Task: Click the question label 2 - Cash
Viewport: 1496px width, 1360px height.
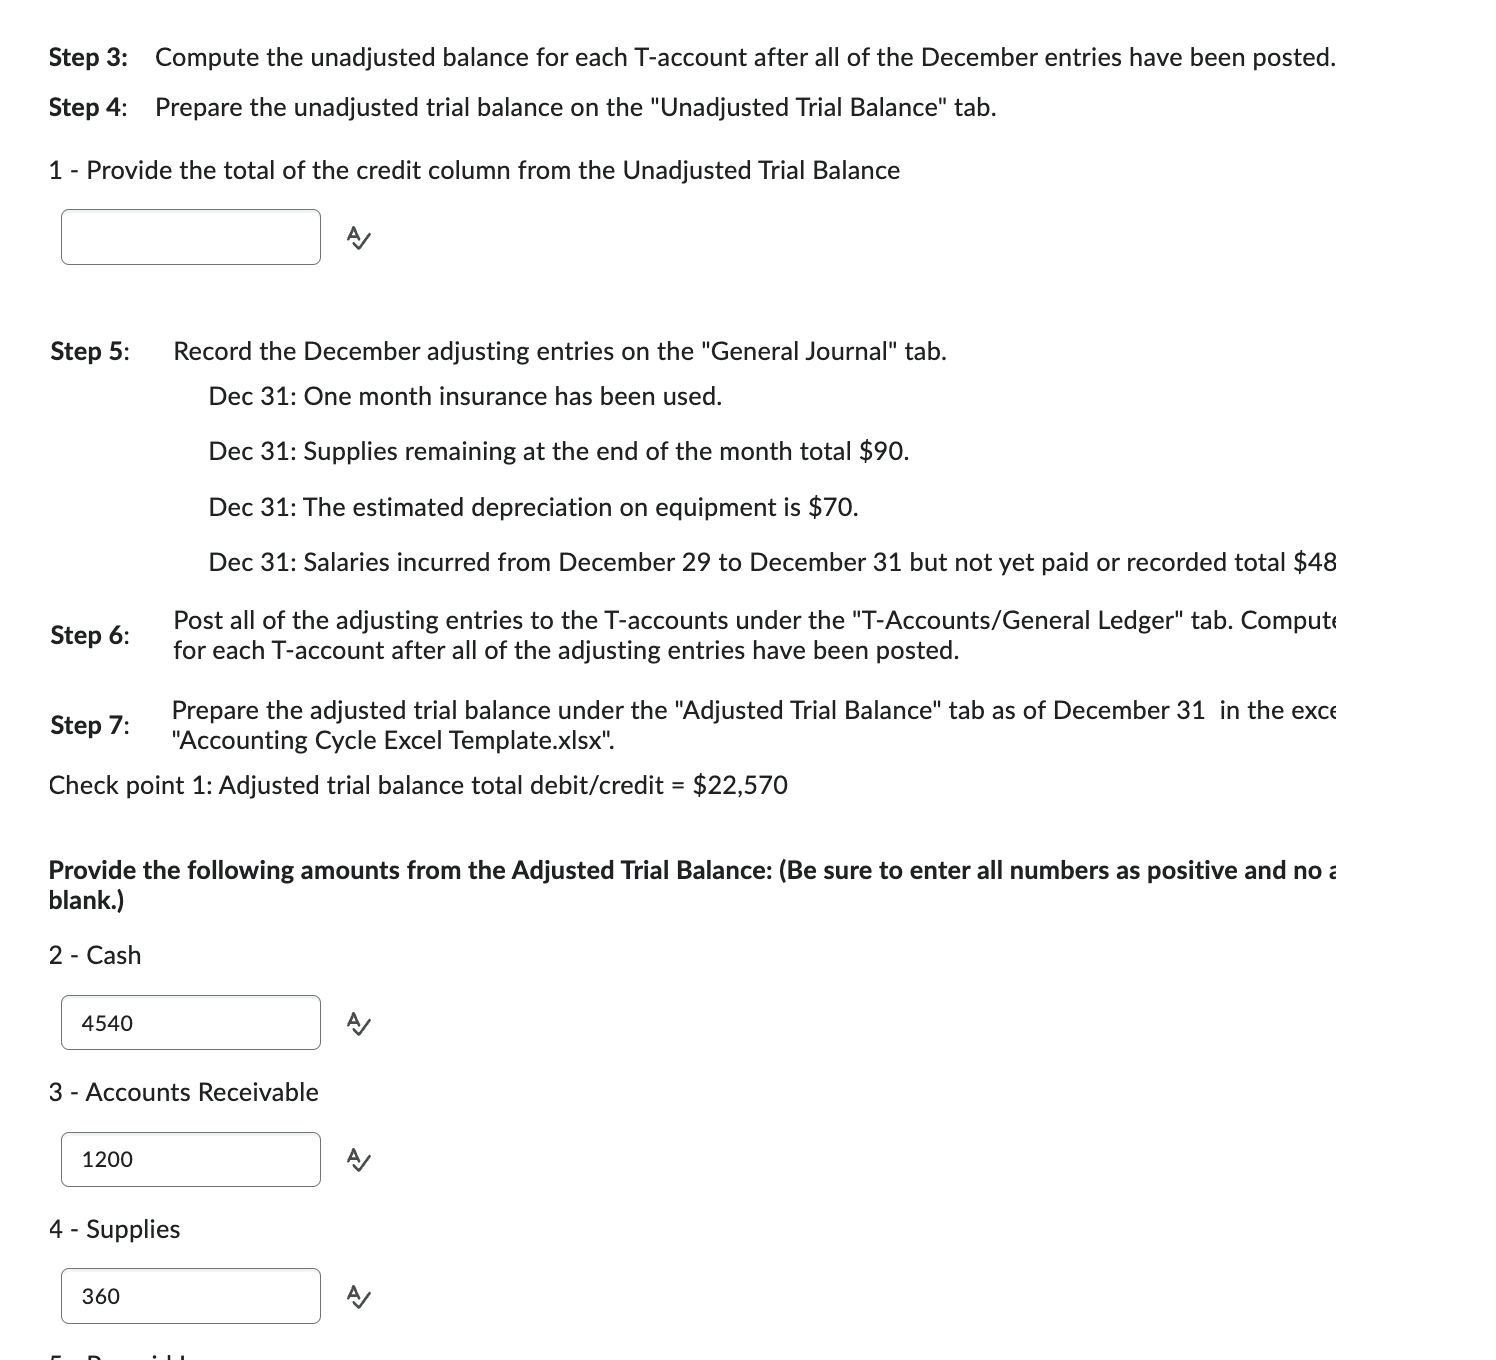Action: pyautogui.click(x=95, y=955)
